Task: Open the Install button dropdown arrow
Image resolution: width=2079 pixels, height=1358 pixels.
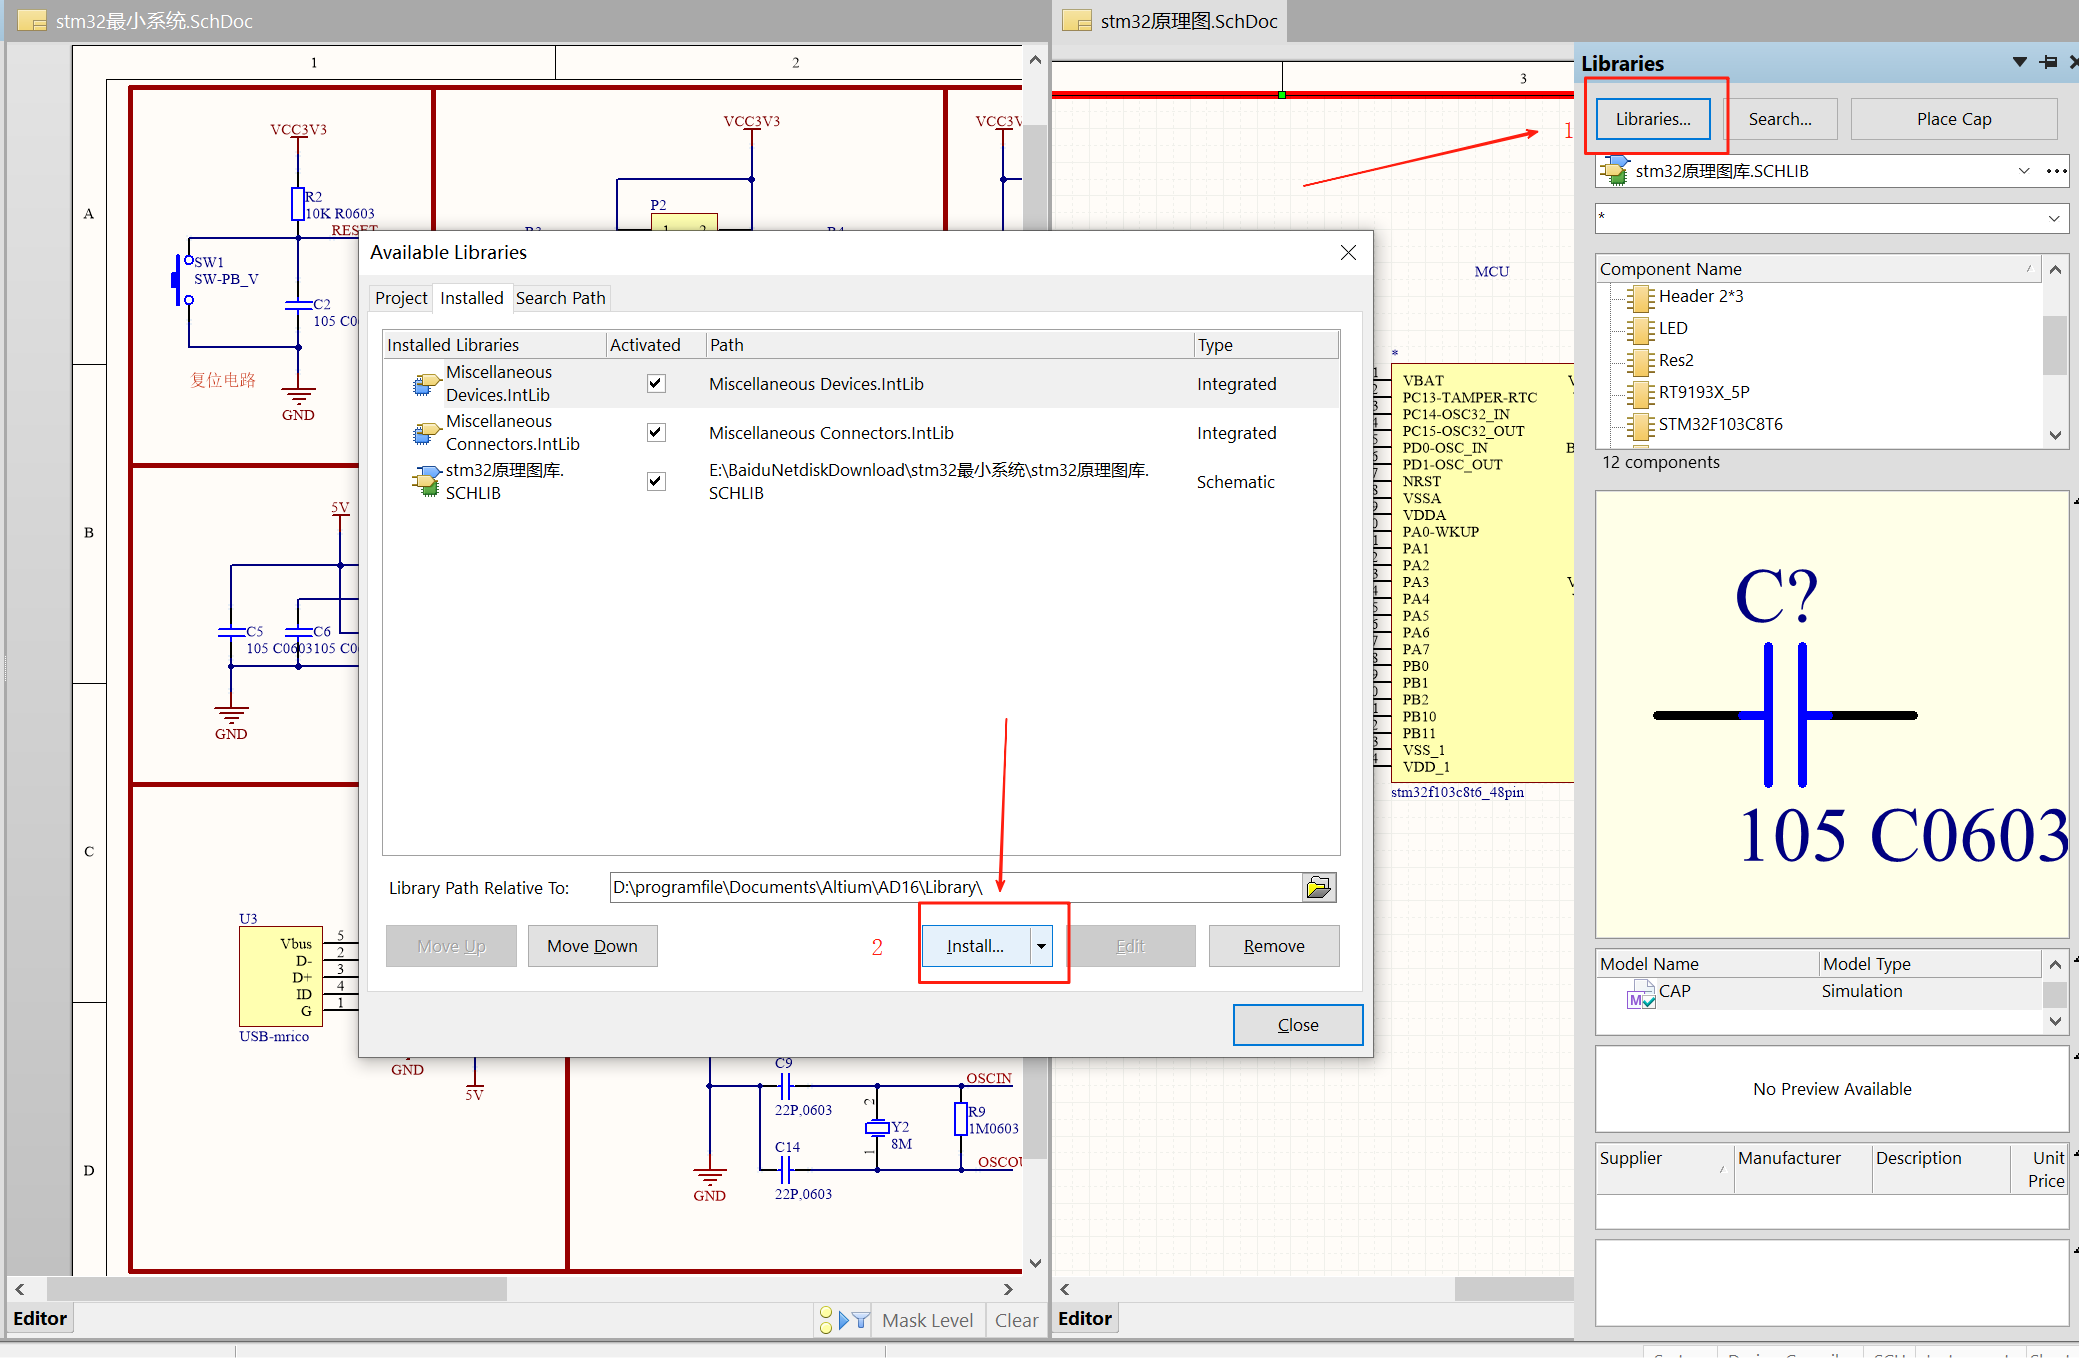Action: [x=1041, y=946]
